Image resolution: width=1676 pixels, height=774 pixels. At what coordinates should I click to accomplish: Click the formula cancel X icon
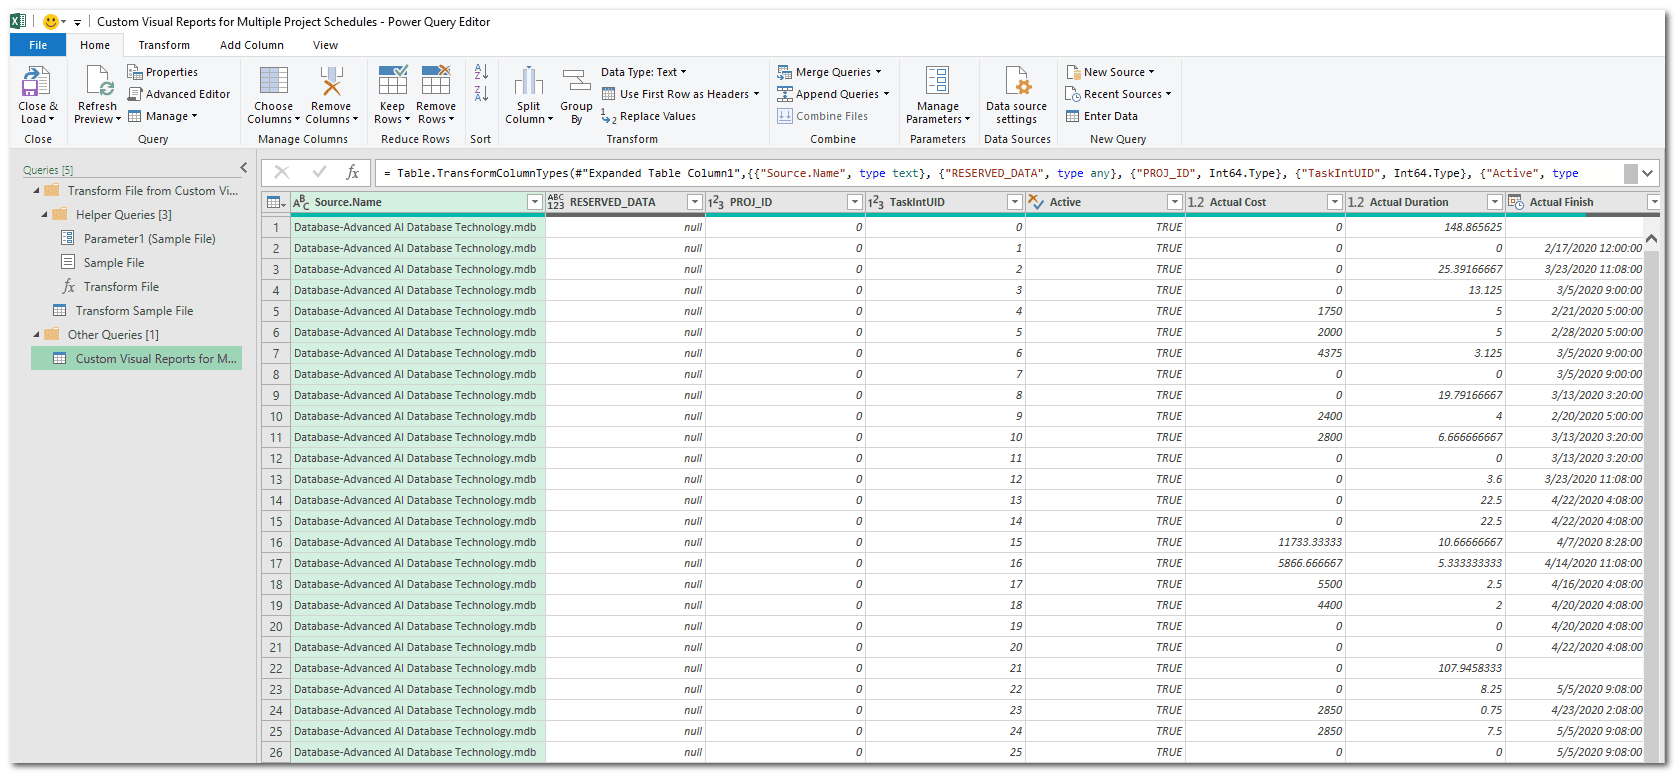pos(282,173)
